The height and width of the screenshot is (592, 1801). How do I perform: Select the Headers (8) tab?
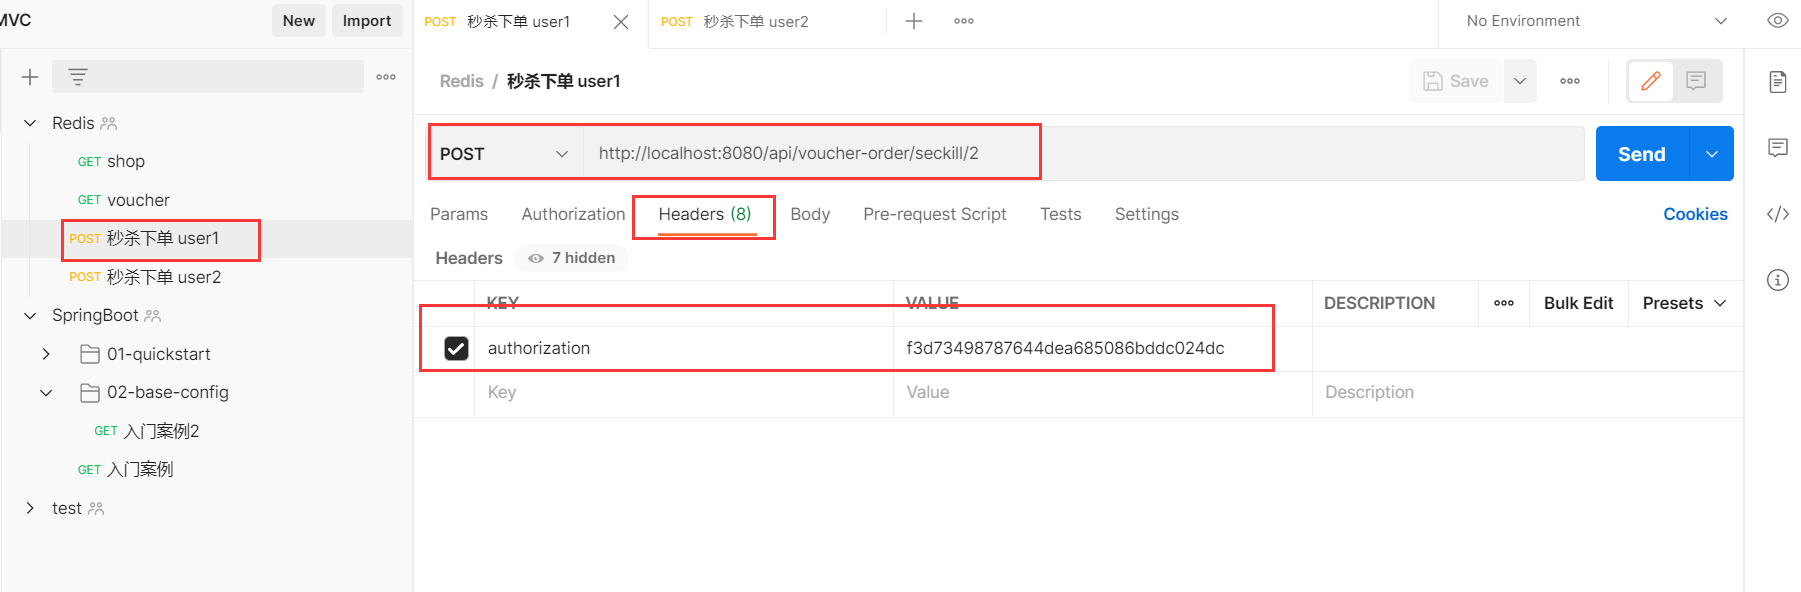(705, 214)
